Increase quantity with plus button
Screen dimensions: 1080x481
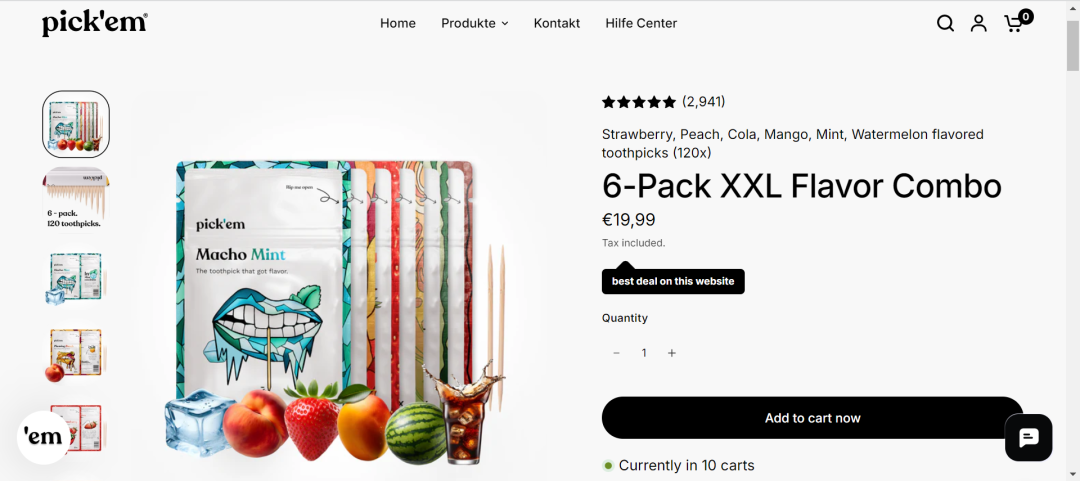pyautogui.click(x=672, y=353)
